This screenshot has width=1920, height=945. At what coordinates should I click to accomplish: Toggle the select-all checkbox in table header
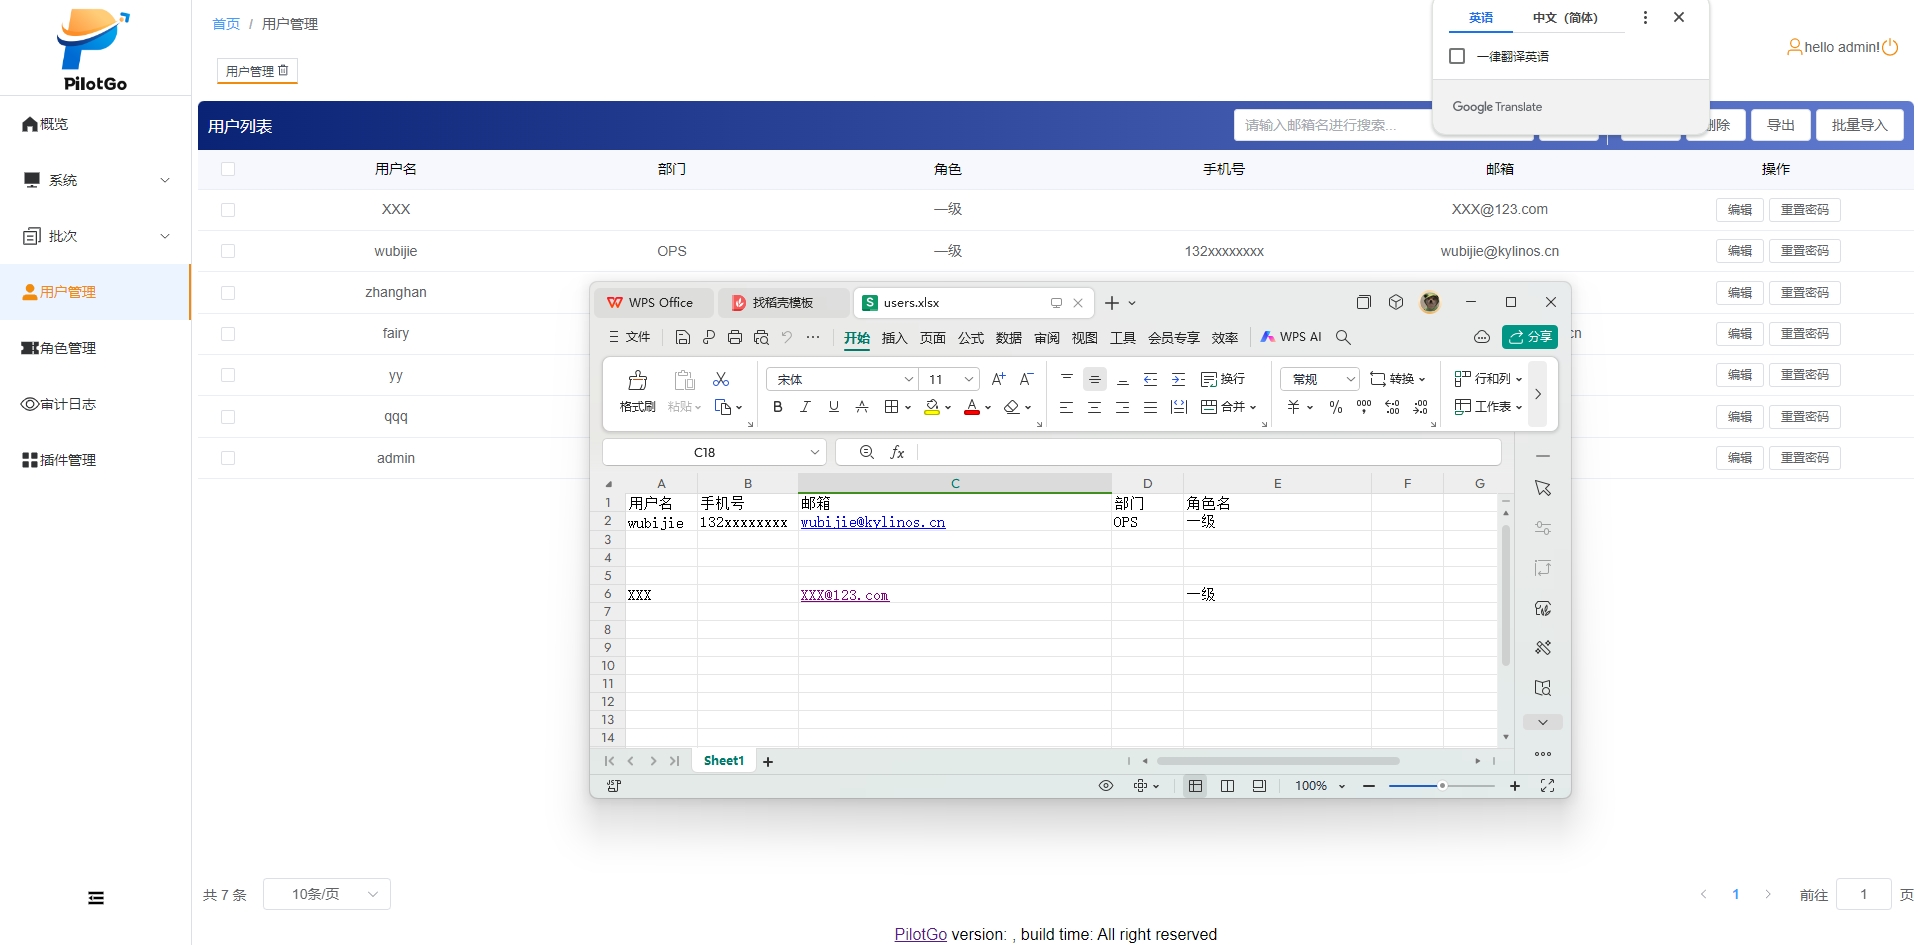pos(228,169)
